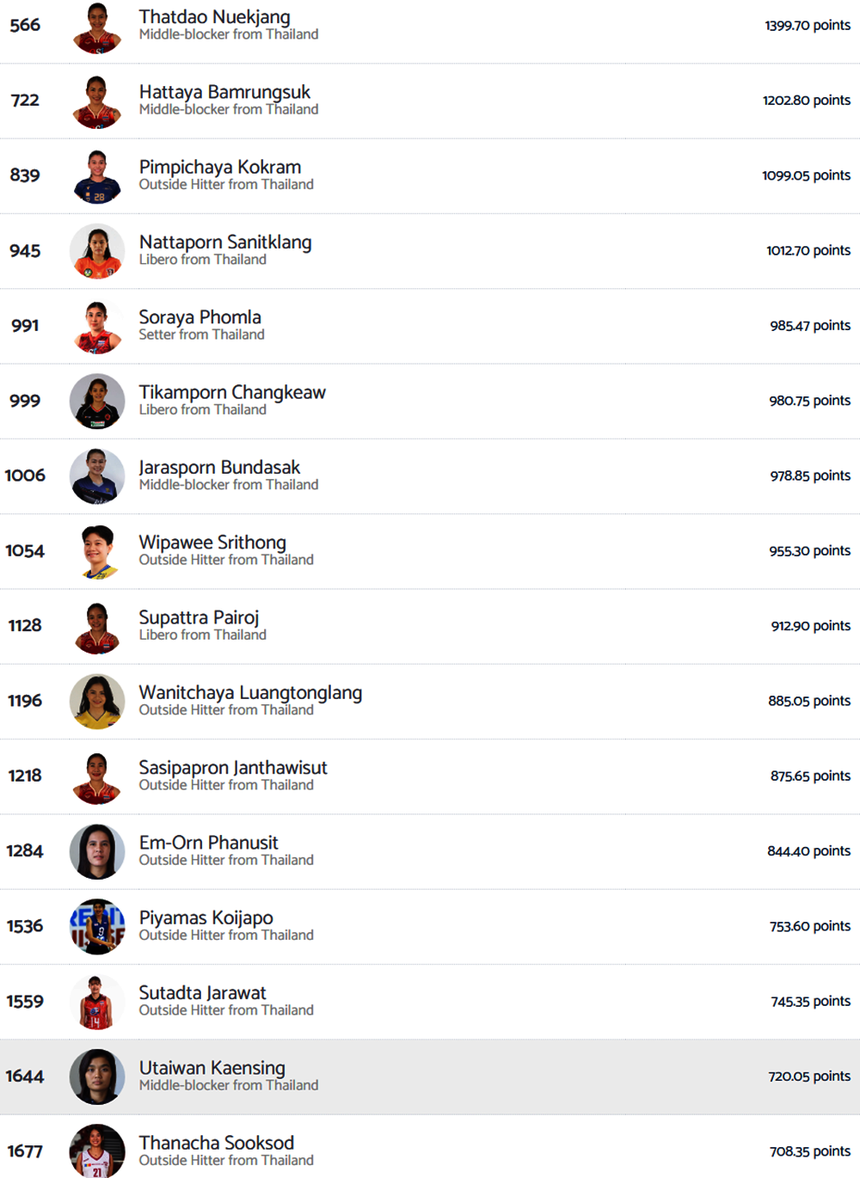Click Thatdao Nuekjang's player photo
The image size is (860, 1178).
97,26
